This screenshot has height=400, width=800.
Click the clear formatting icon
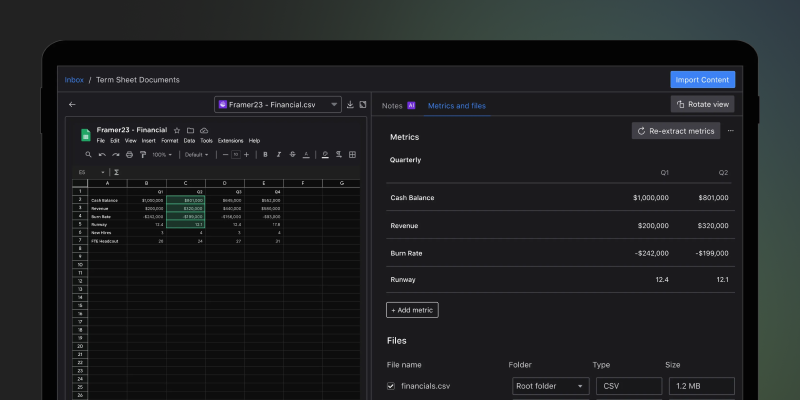339,155
